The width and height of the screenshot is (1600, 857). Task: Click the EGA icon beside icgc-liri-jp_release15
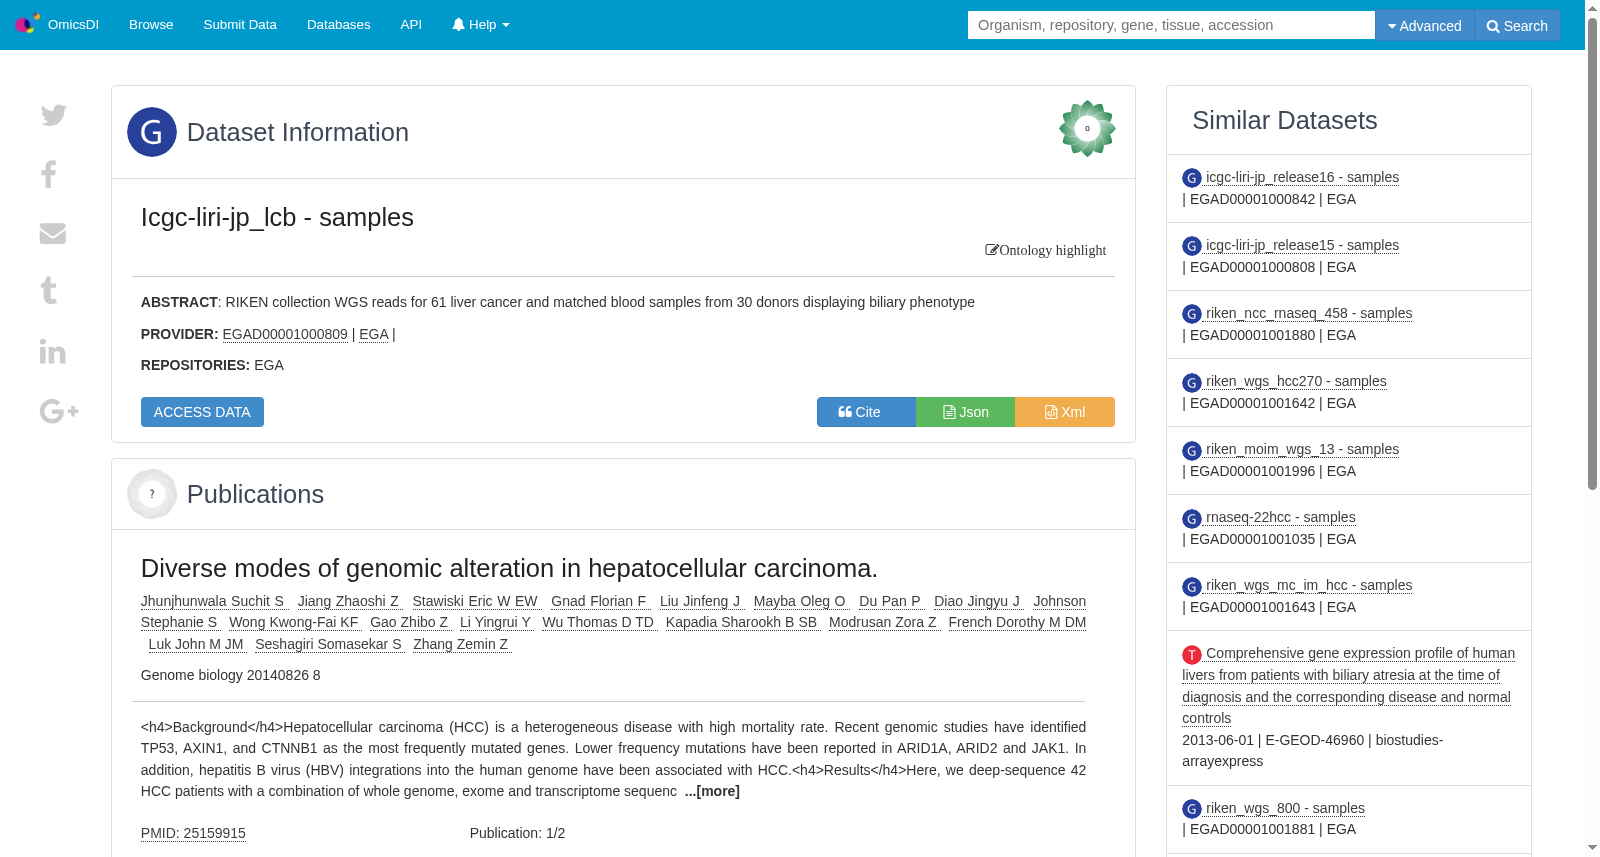[1192, 246]
